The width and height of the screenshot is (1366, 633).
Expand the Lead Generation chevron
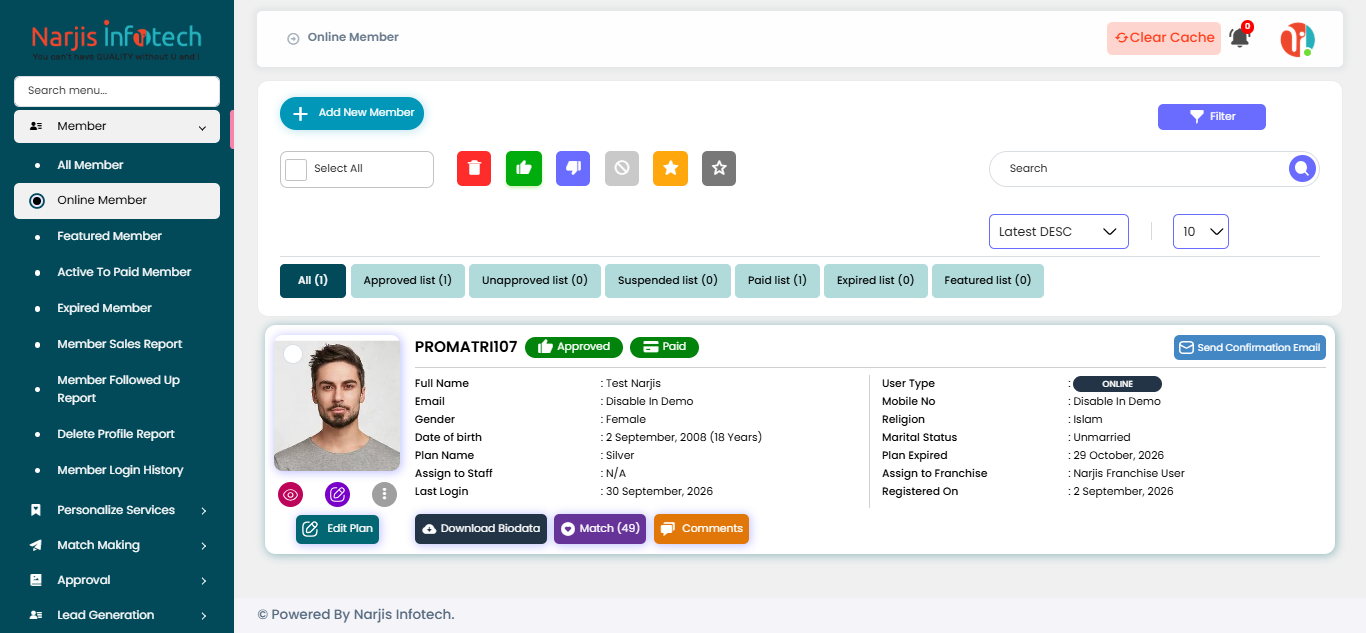point(204,616)
